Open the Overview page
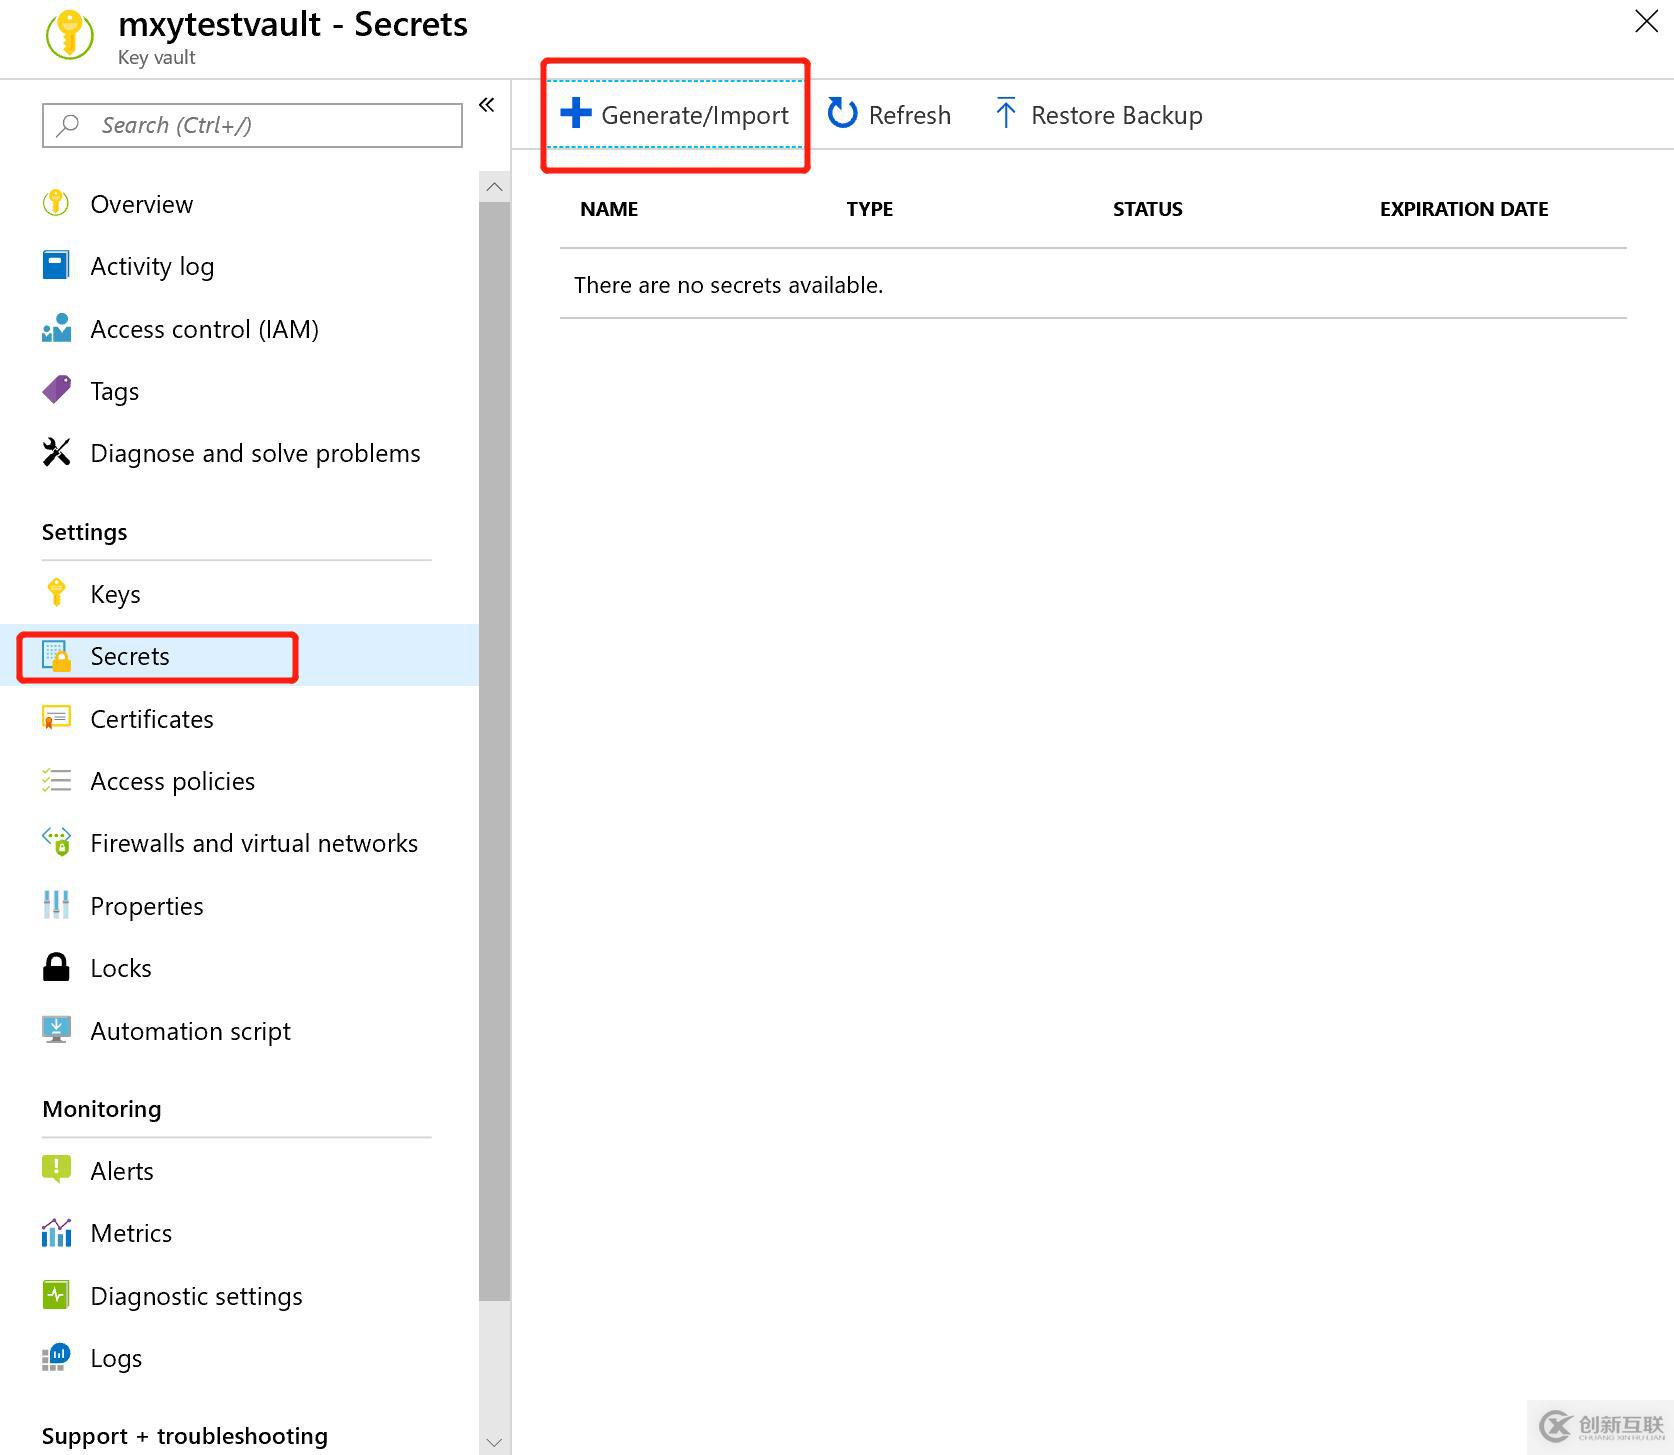Image resolution: width=1674 pixels, height=1455 pixels. coord(141,204)
